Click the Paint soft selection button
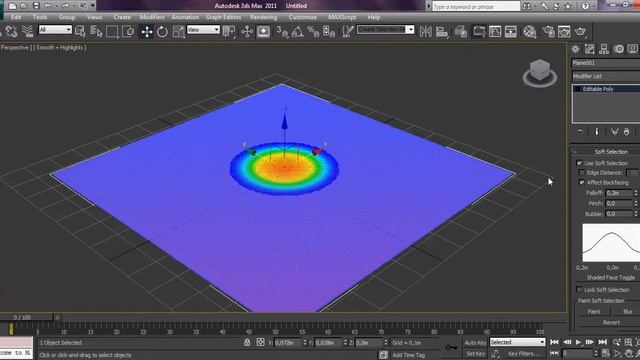This screenshot has height=360, width=640. point(593,311)
